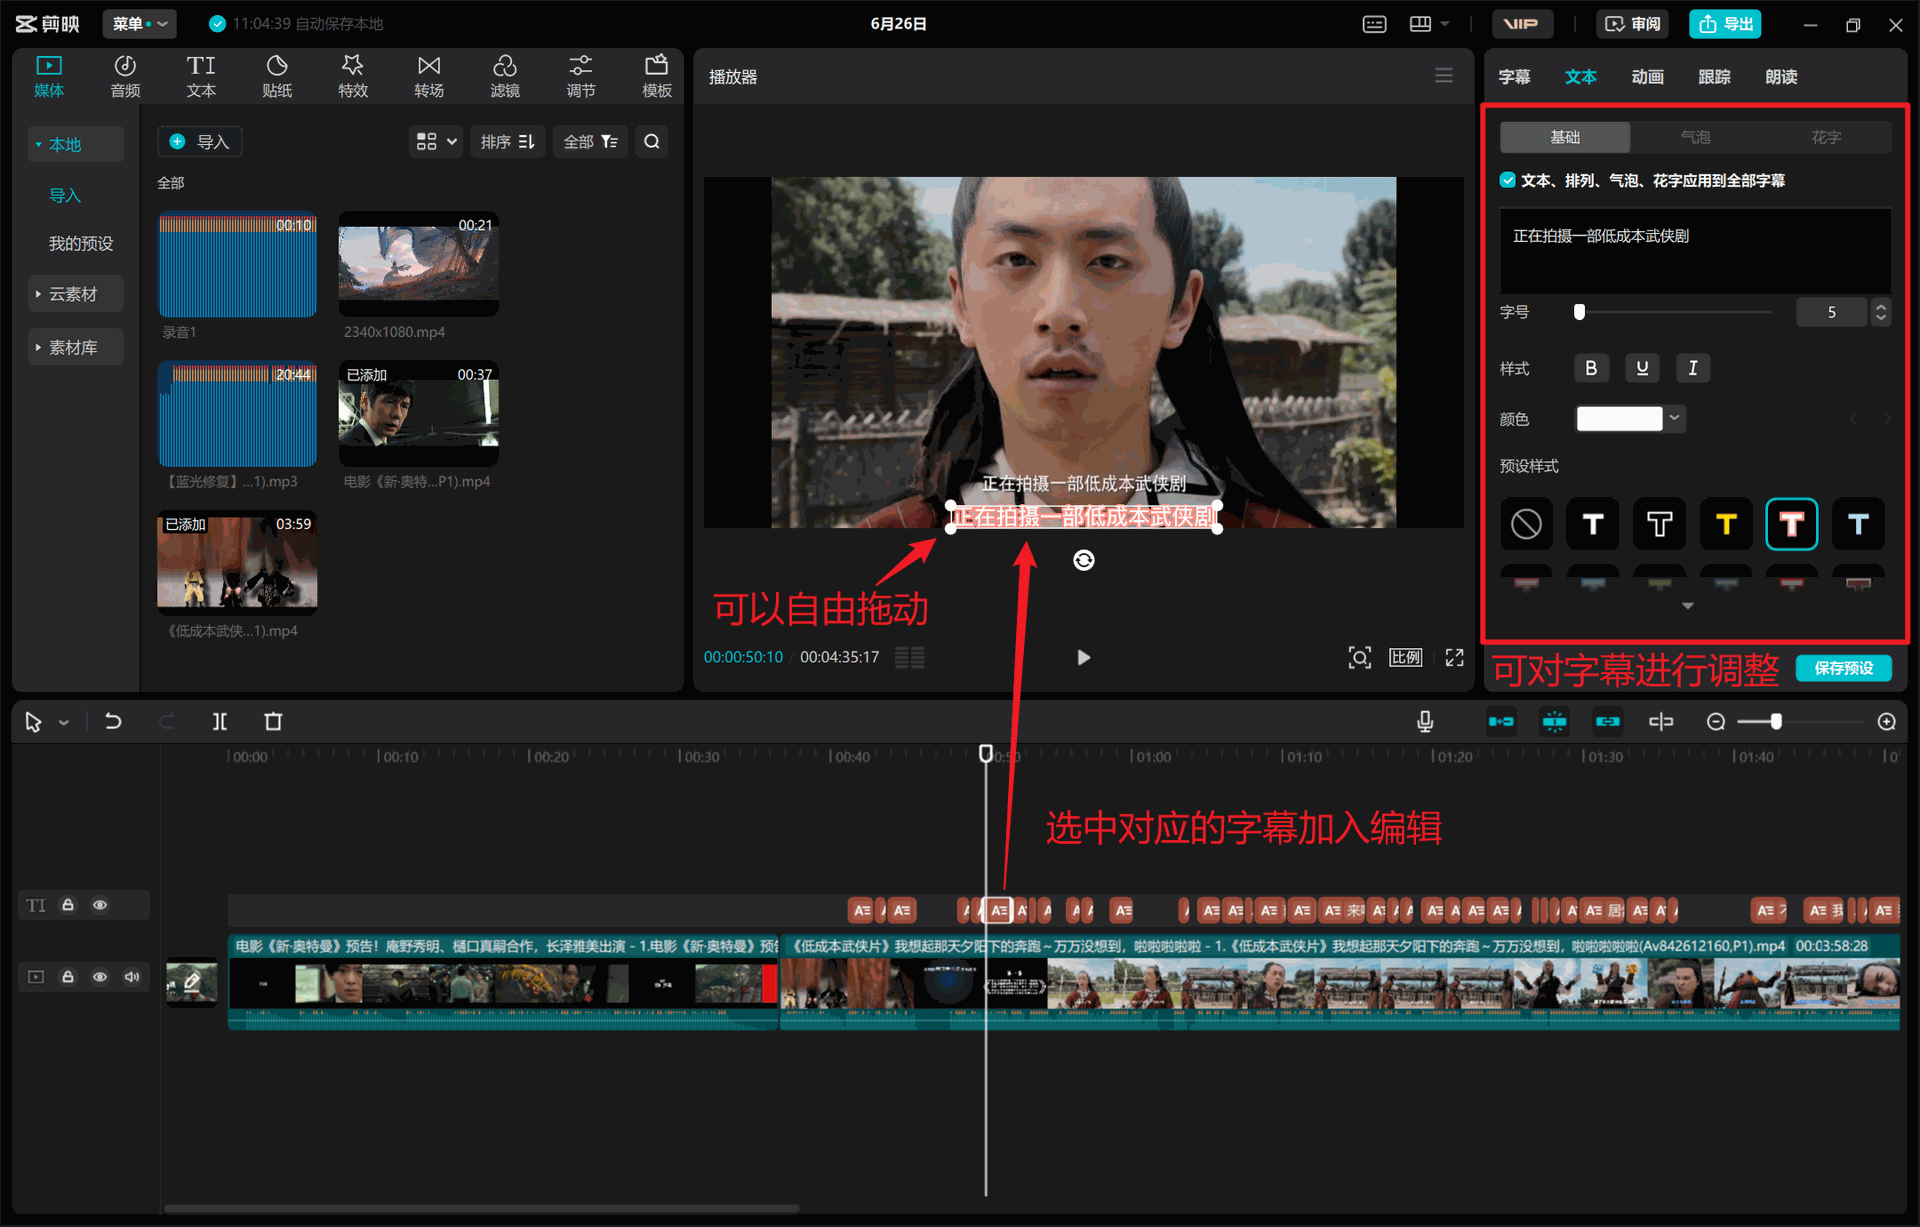
Task: Expand more preset styles with the down arrow
Action: 1688,606
